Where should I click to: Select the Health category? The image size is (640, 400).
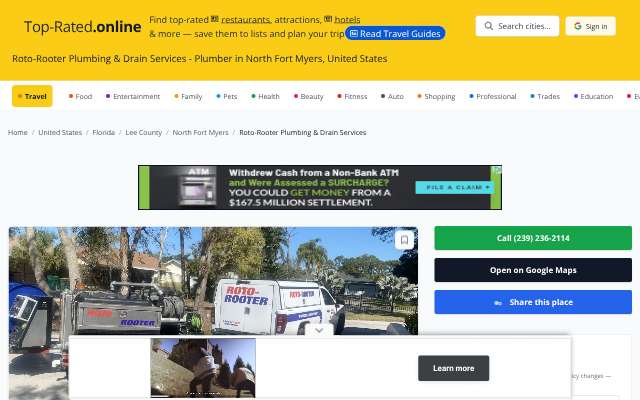[x=265, y=96]
